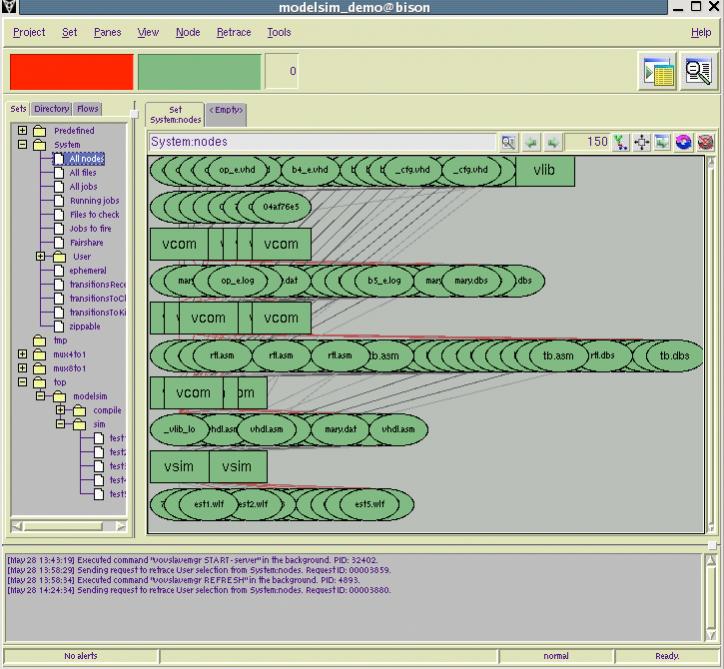Open the Project menu
The height and width of the screenshot is (669, 724).
29,32
